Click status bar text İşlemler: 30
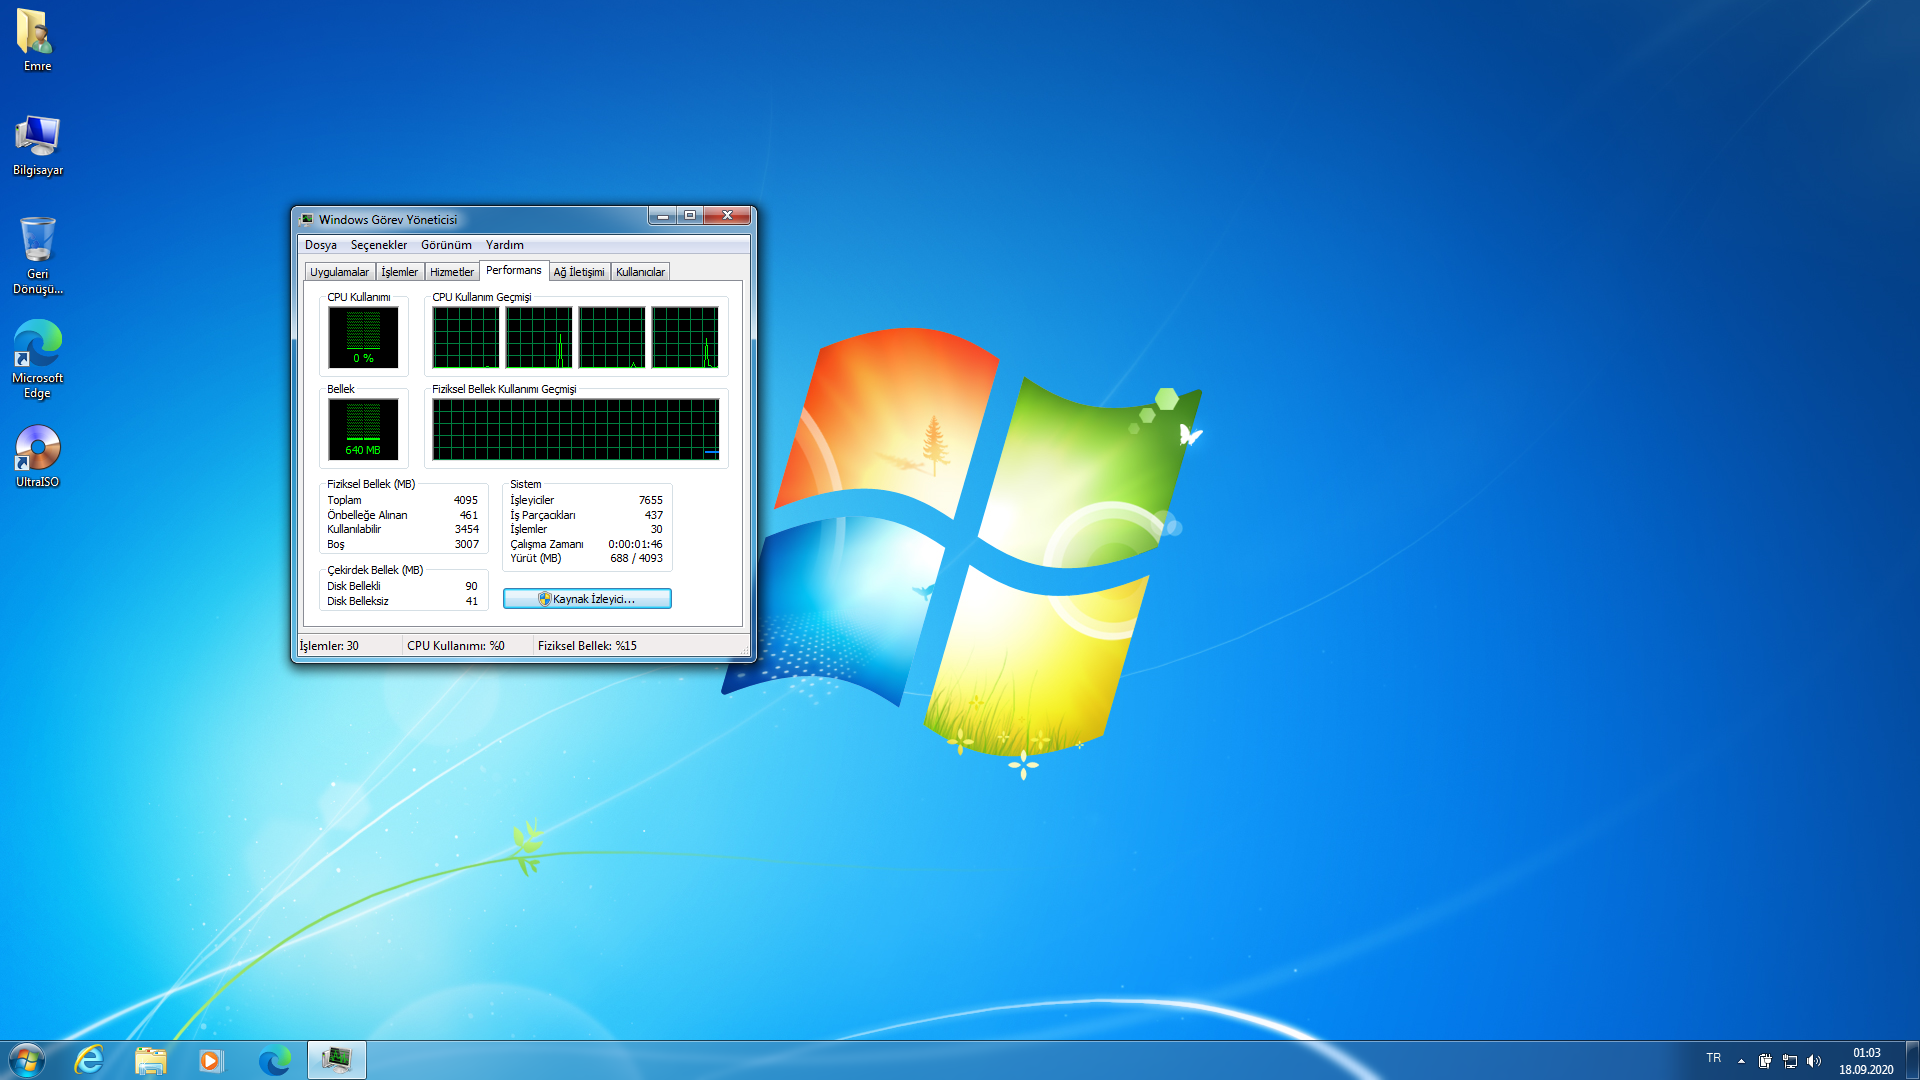This screenshot has width=1920, height=1080. coord(329,646)
